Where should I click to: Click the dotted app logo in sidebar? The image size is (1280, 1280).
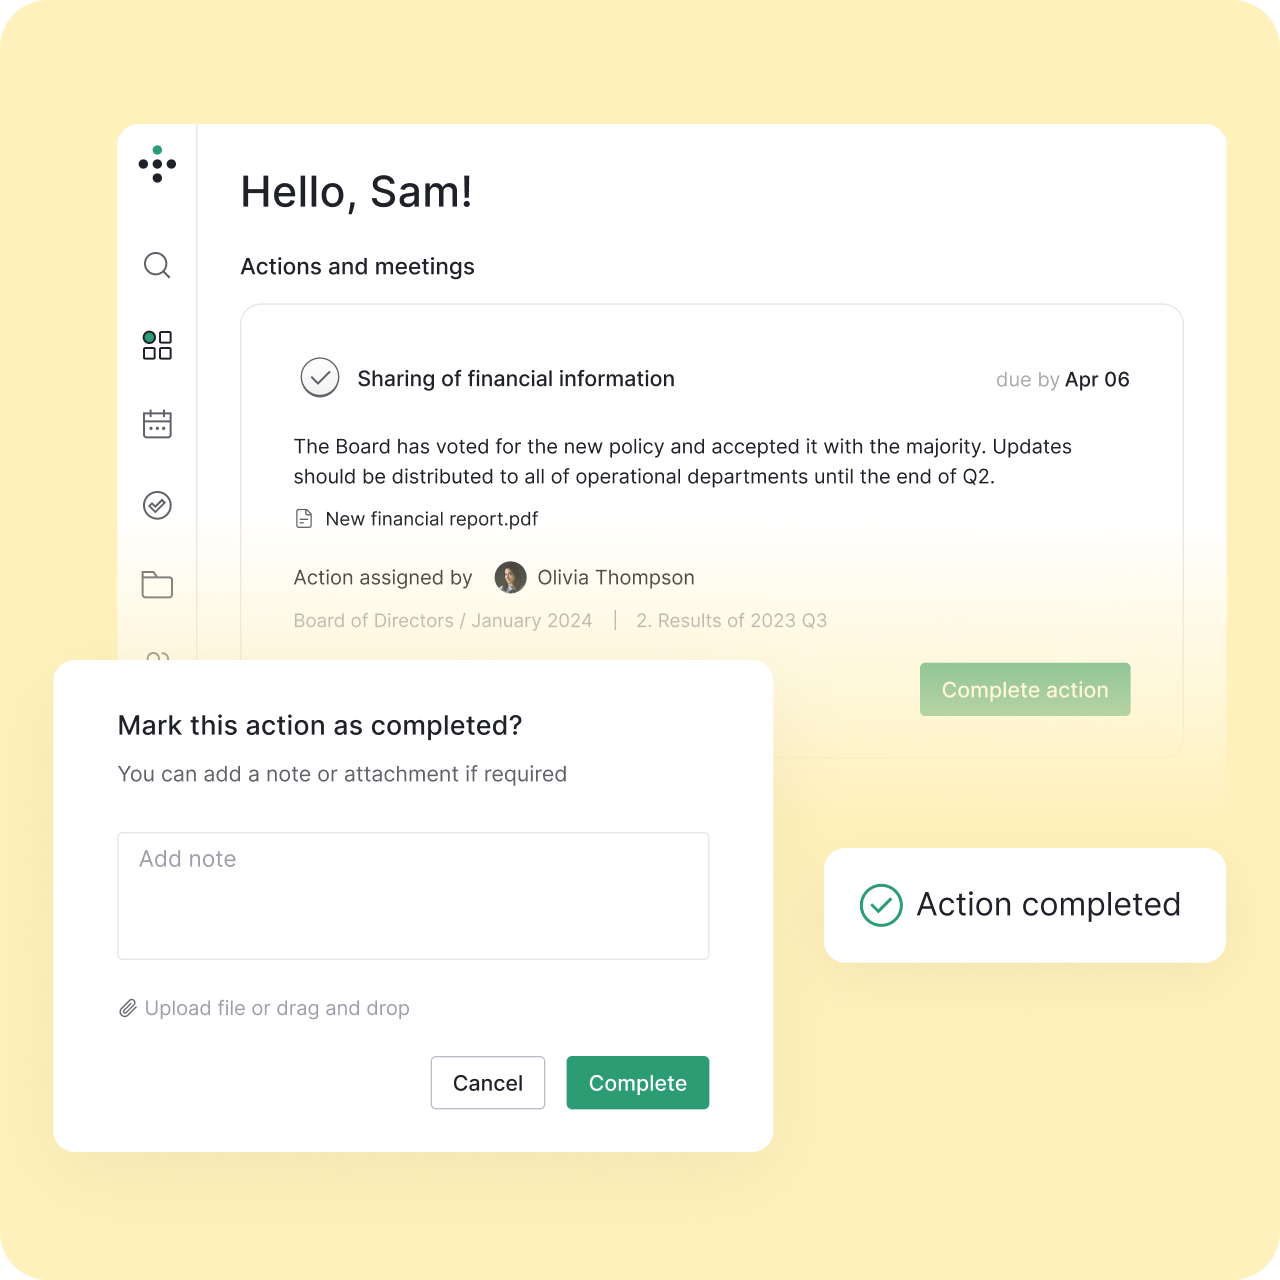coord(157,164)
